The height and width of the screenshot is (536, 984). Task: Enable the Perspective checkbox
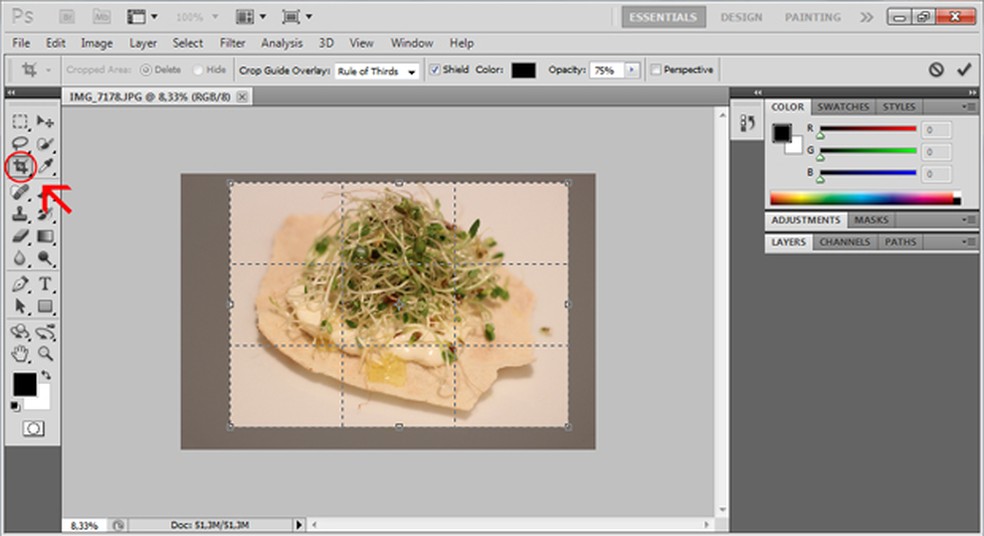point(656,70)
